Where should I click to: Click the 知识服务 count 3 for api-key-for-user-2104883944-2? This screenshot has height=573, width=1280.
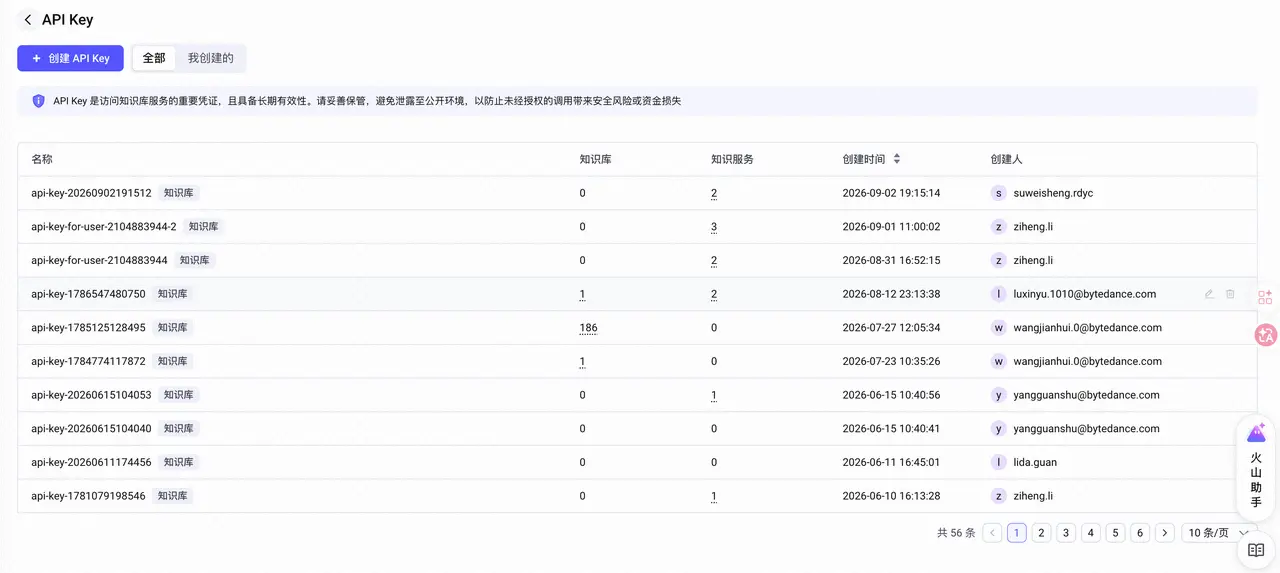(714, 227)
